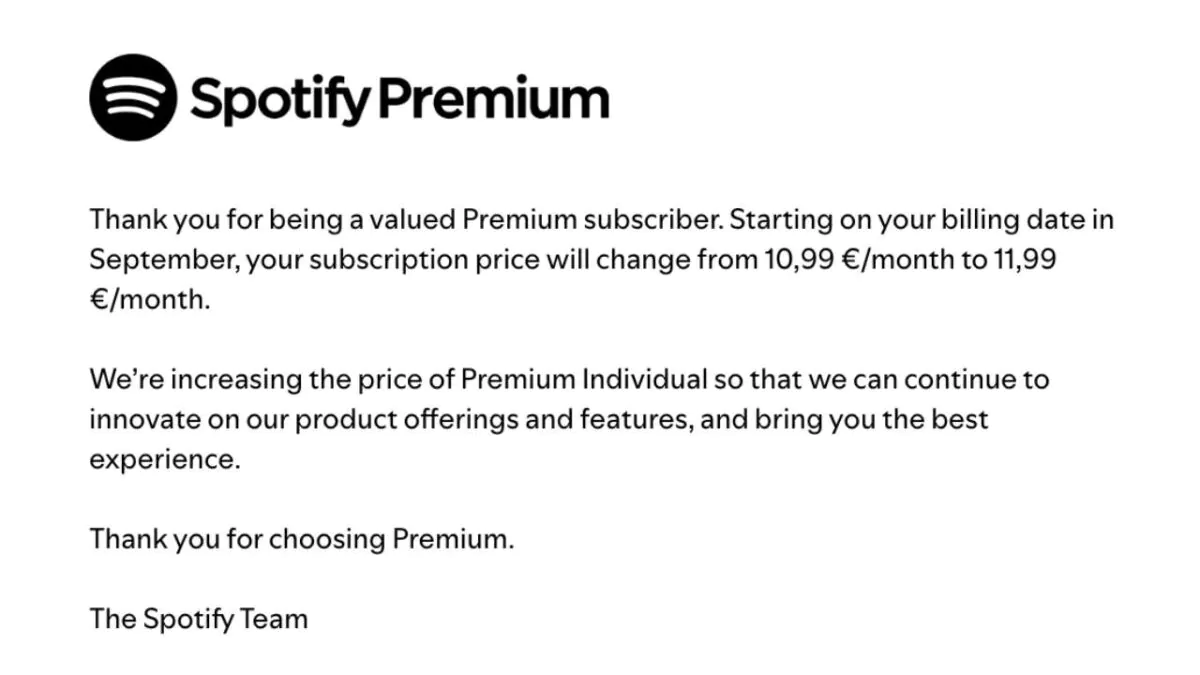Click "€/month." ending the first paragraph
The height and width of the screenshot is (675, 1200).
point(150,300)
